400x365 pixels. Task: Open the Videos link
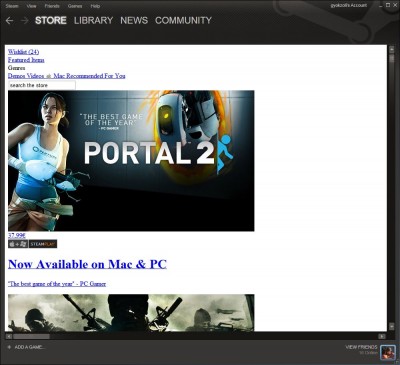tap(35, 76)
